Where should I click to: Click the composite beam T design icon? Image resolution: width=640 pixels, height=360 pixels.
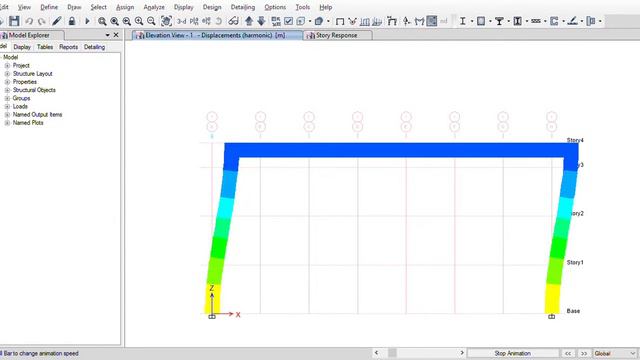[499, 21]
